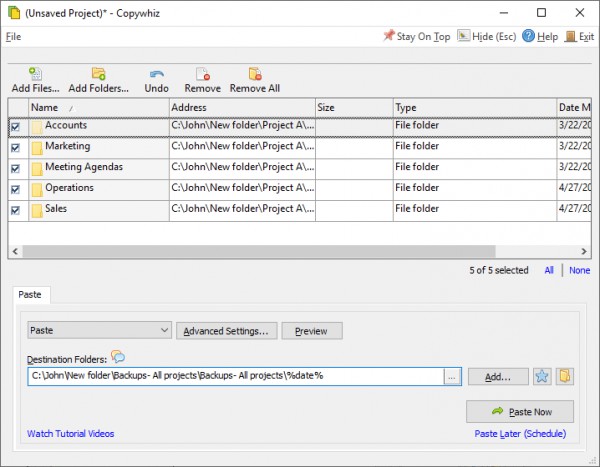The height and width of the screenshot is (467, 600).
Task: Select the Meeting Agendas name text
Action: 84,167
